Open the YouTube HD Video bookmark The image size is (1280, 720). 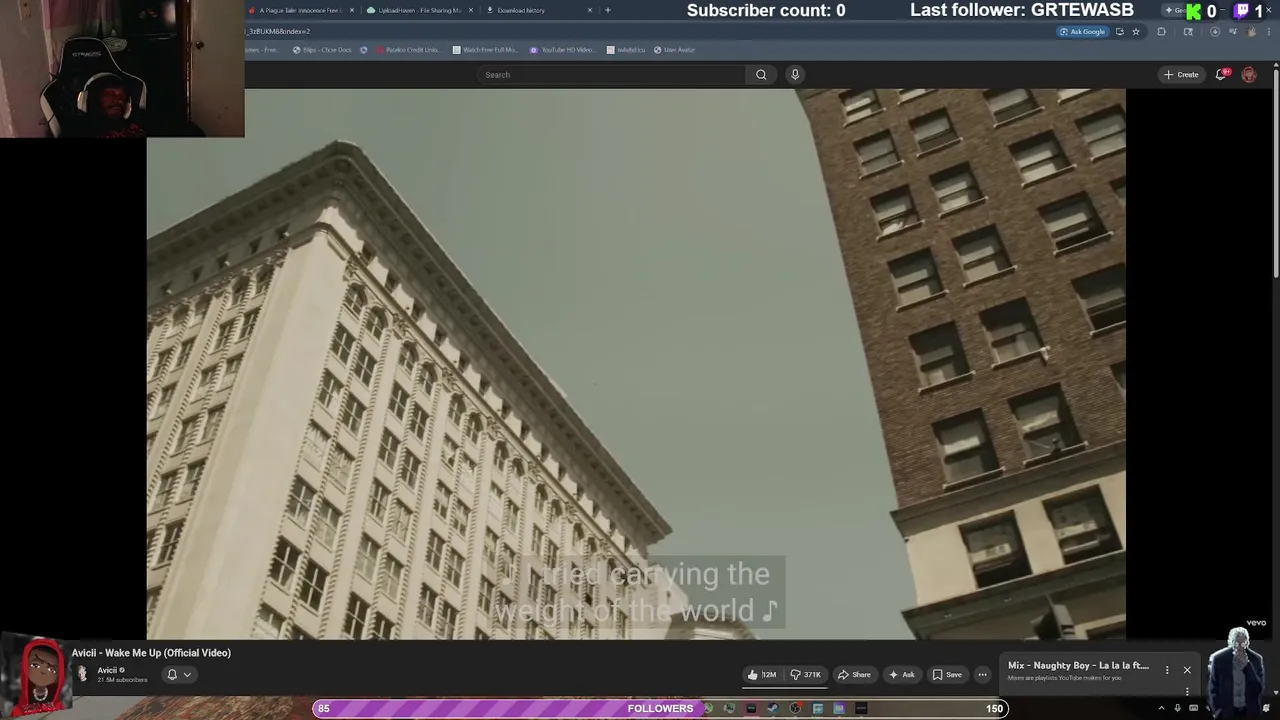(561, 49)
